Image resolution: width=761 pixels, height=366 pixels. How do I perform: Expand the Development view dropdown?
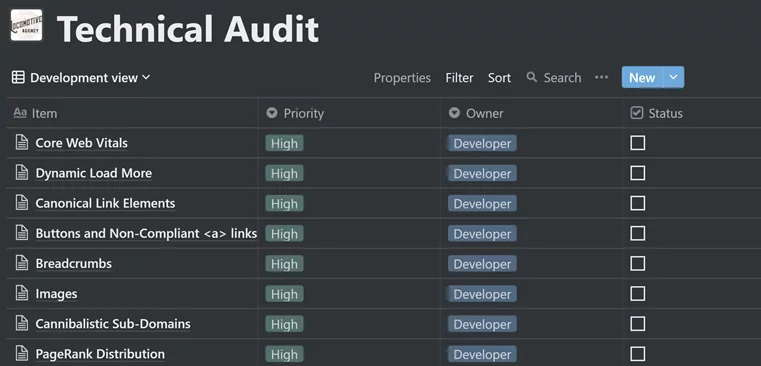coord(90,78)
